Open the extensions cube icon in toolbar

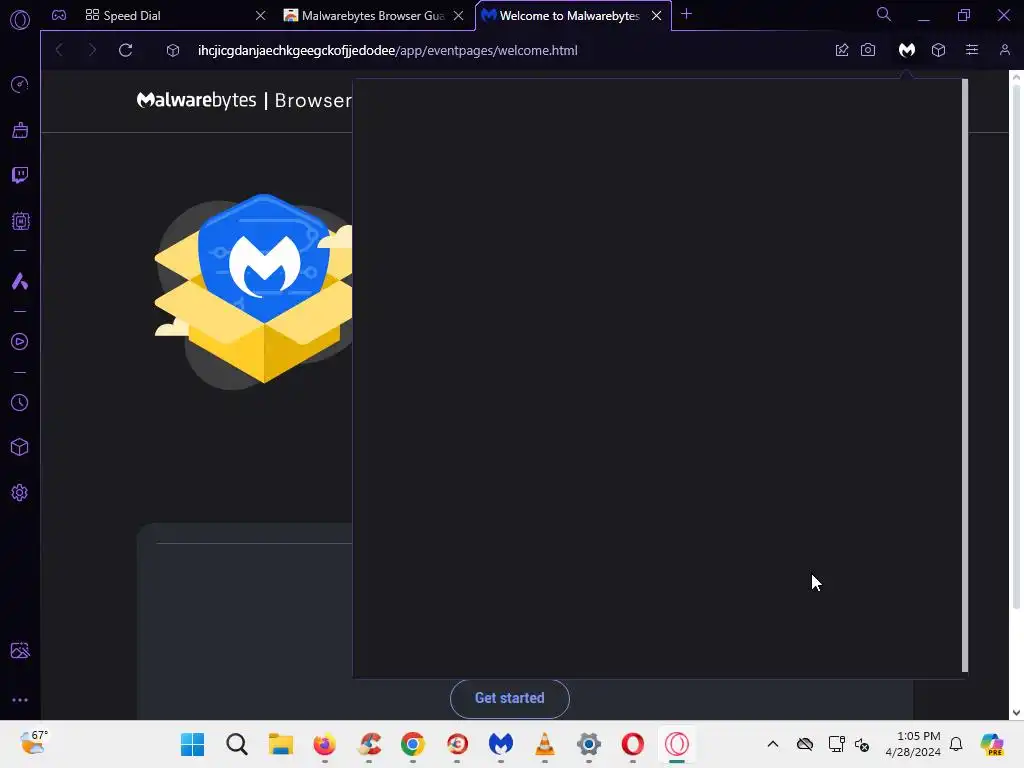(x=938, y=50)
